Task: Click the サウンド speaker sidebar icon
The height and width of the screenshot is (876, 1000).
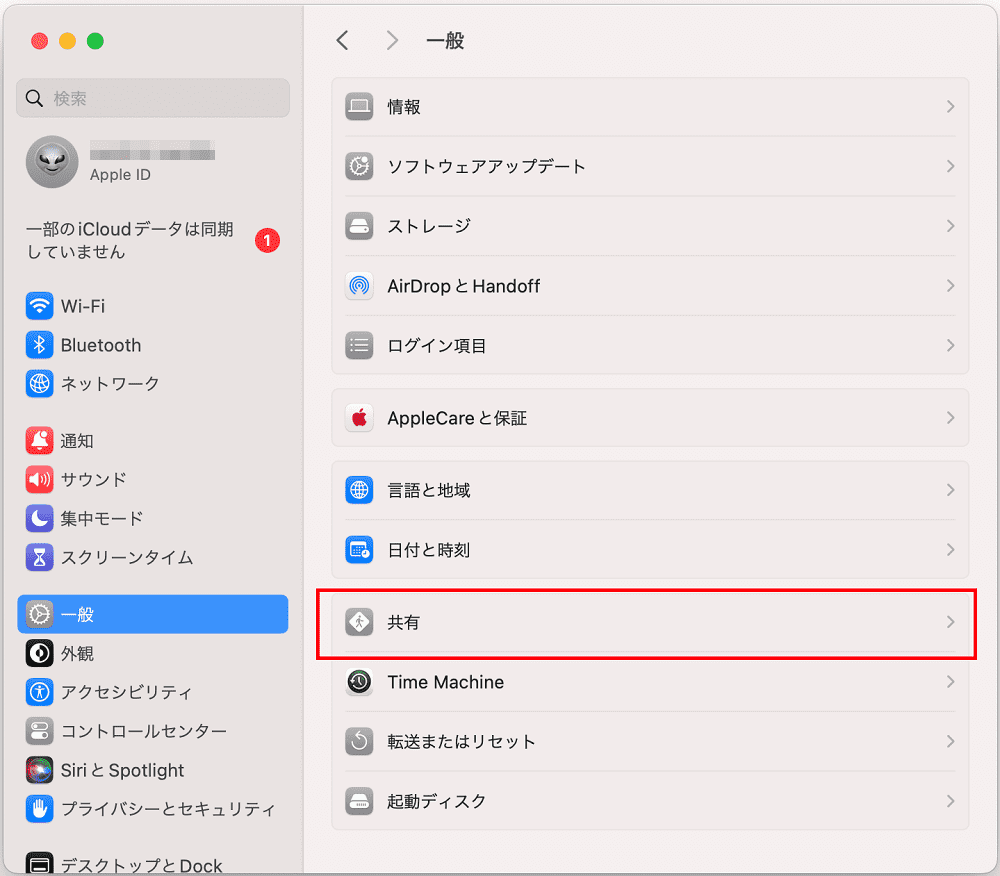Action: point(40,479)
